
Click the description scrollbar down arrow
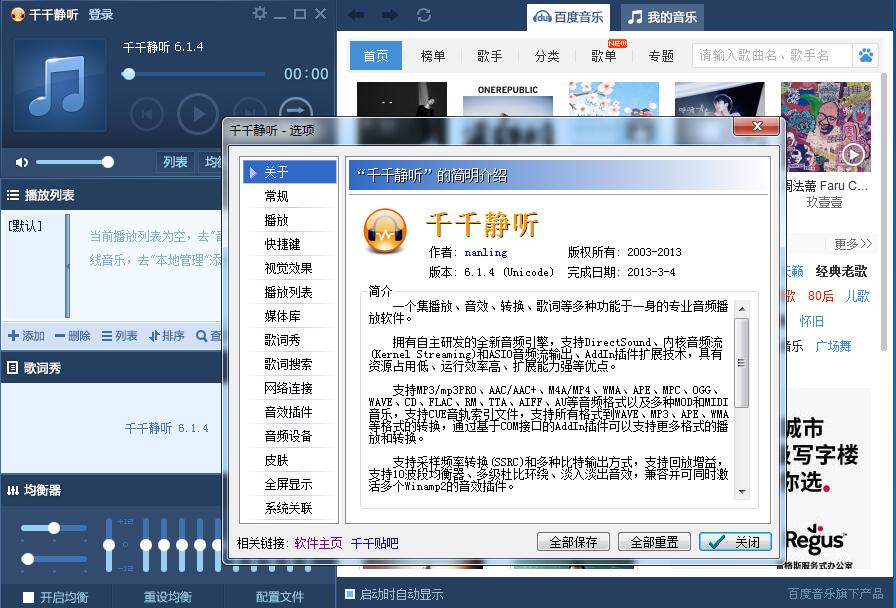[742, 491]
